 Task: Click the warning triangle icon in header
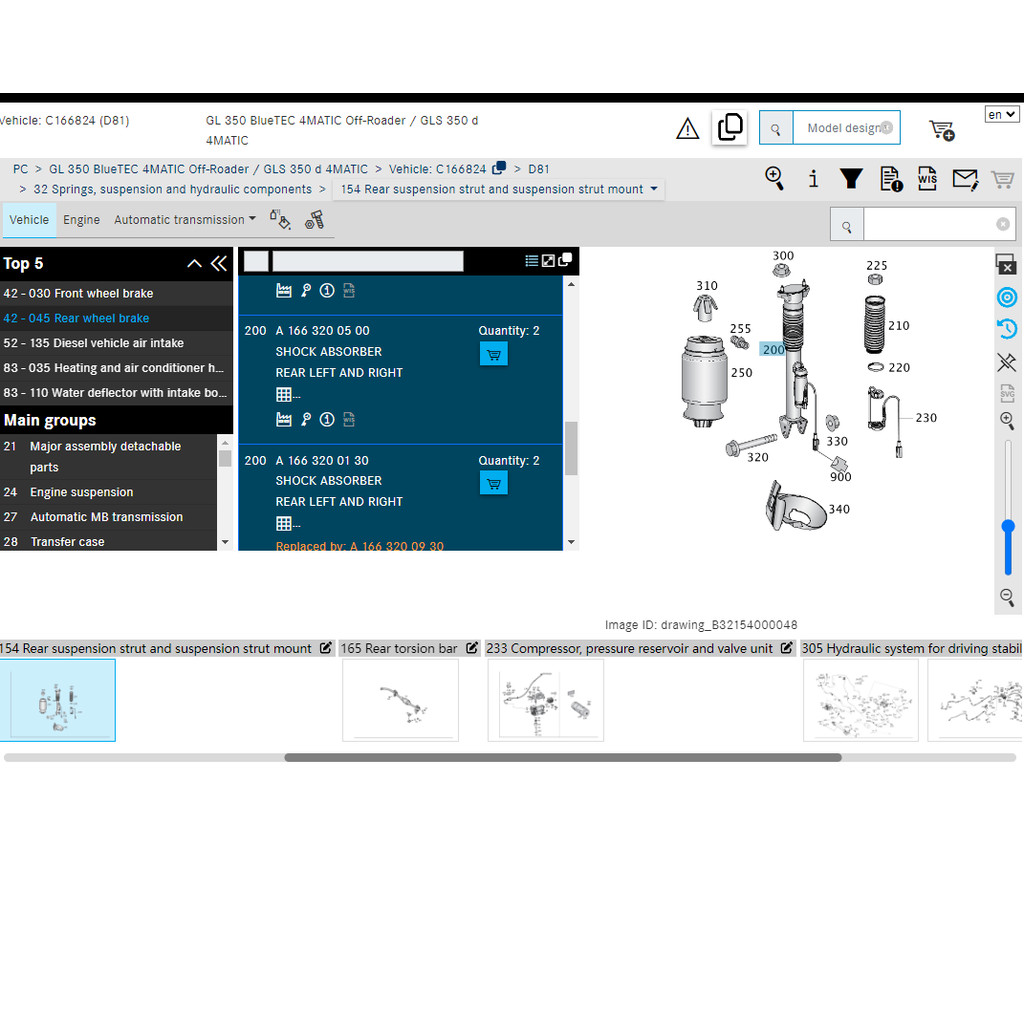coord(687,128)
